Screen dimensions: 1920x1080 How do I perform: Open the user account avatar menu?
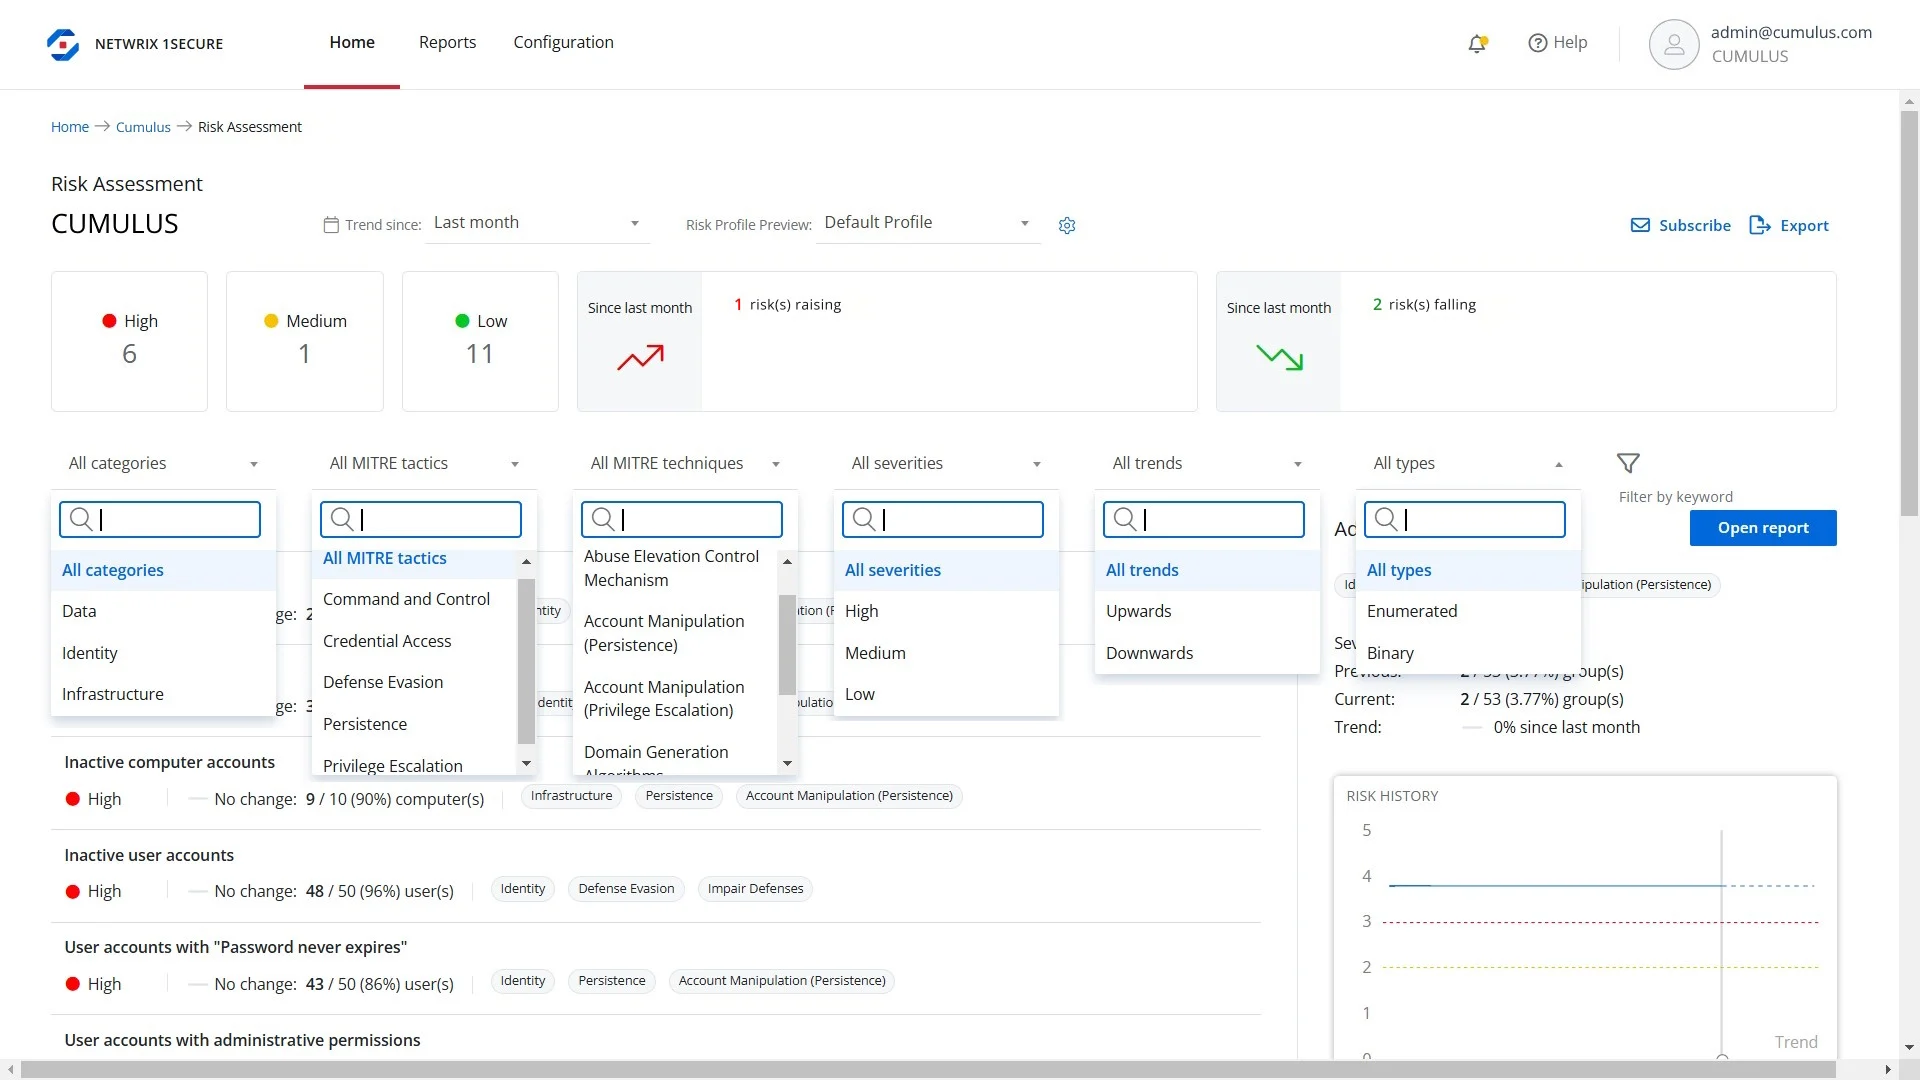1673,44
